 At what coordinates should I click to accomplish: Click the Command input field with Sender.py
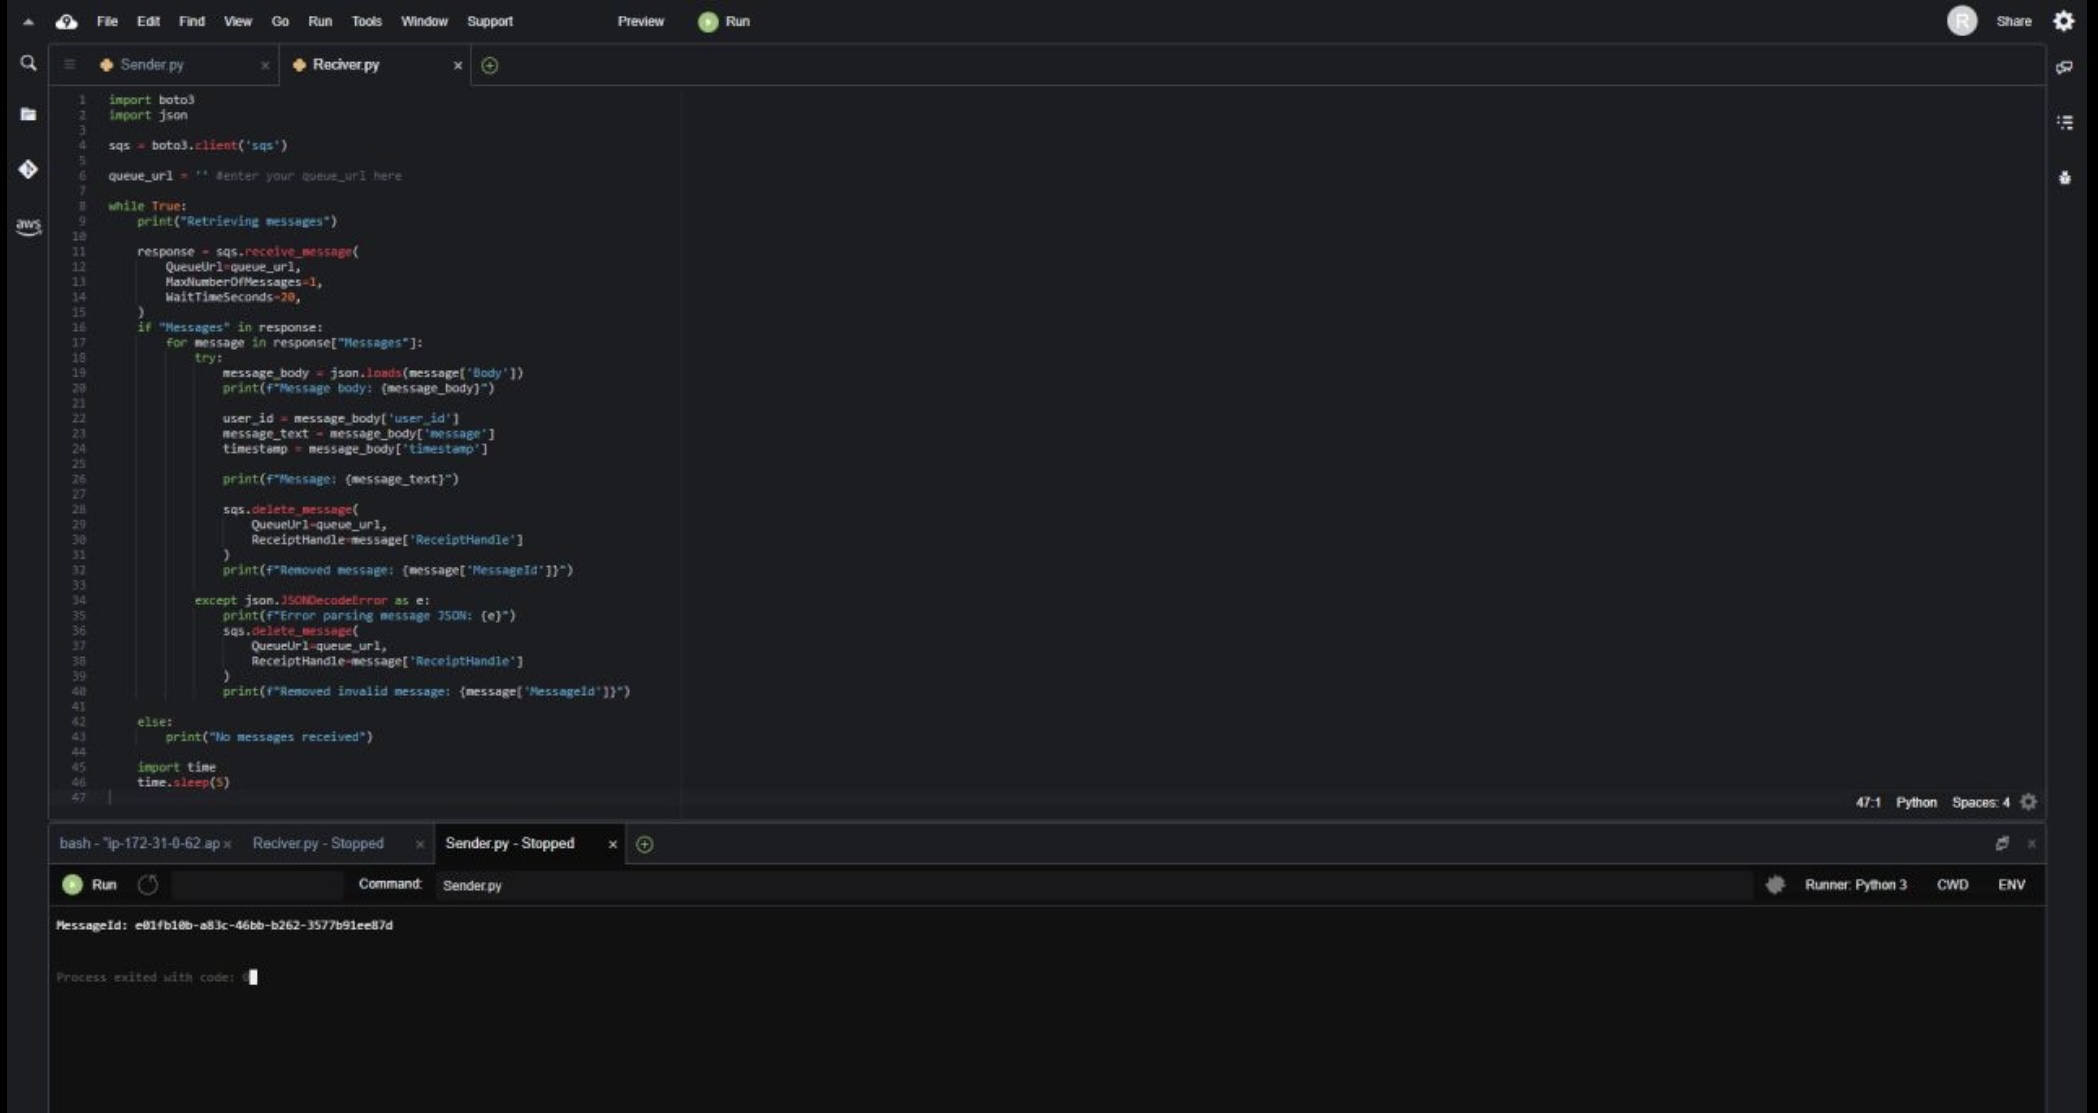[x=1093, y=885]
